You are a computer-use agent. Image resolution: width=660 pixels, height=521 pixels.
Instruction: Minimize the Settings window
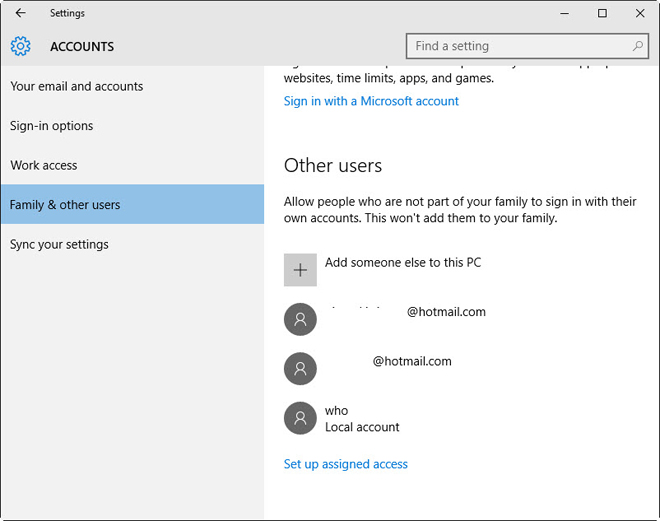[564, 13]
